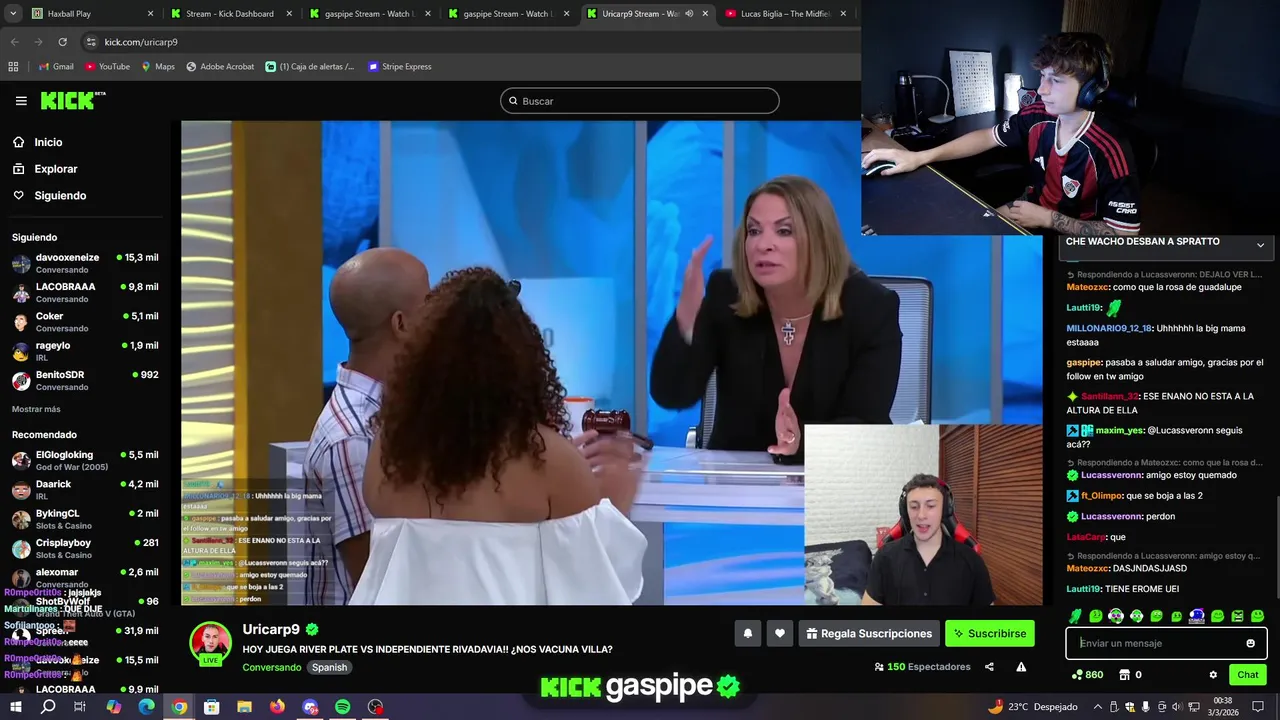1280x720 pixels.
Task: Reload the page with browser refresh button
Action: [x=62, y=42]
